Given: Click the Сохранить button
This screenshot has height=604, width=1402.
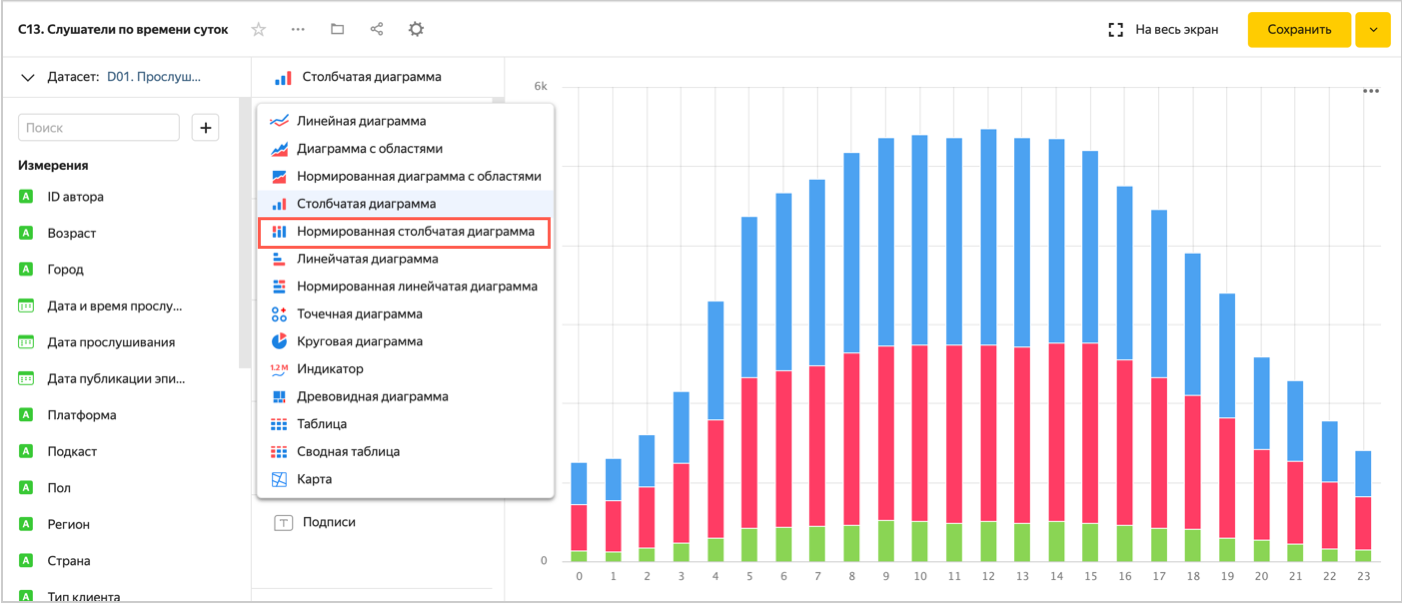Looking at the screenshot, I should point(1298,30).
